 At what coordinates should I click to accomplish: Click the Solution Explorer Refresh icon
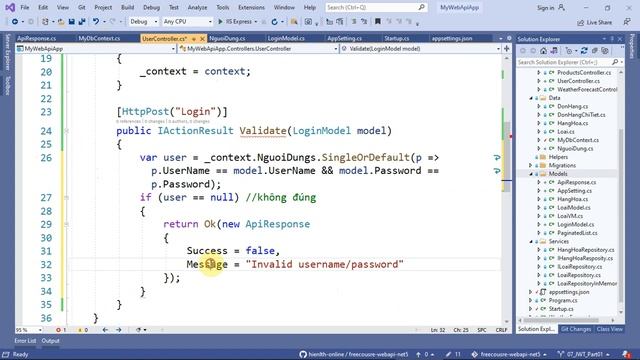(x=584, y=51)
